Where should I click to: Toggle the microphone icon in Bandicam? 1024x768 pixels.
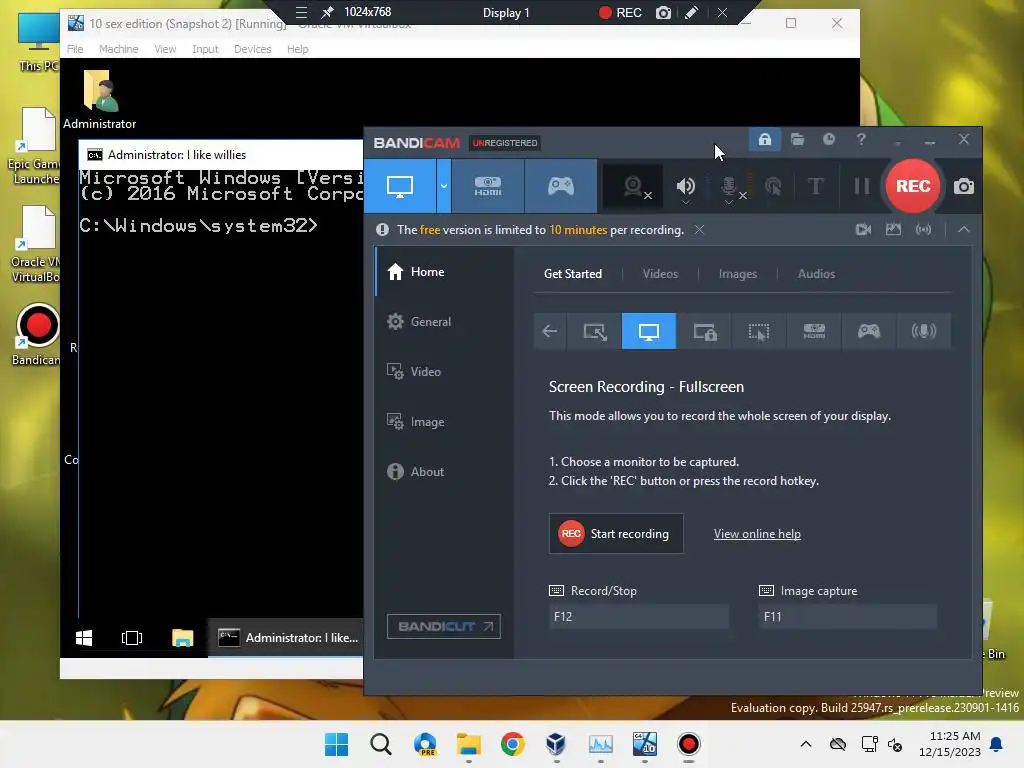point(729,187)
